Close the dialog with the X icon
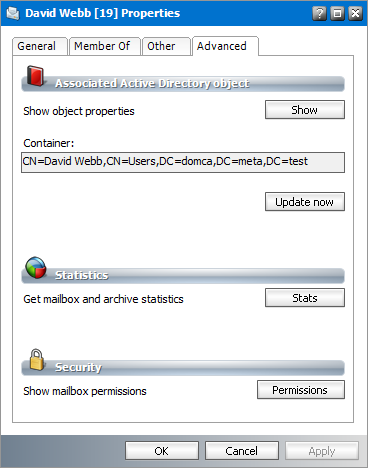 tap(355, 13)
